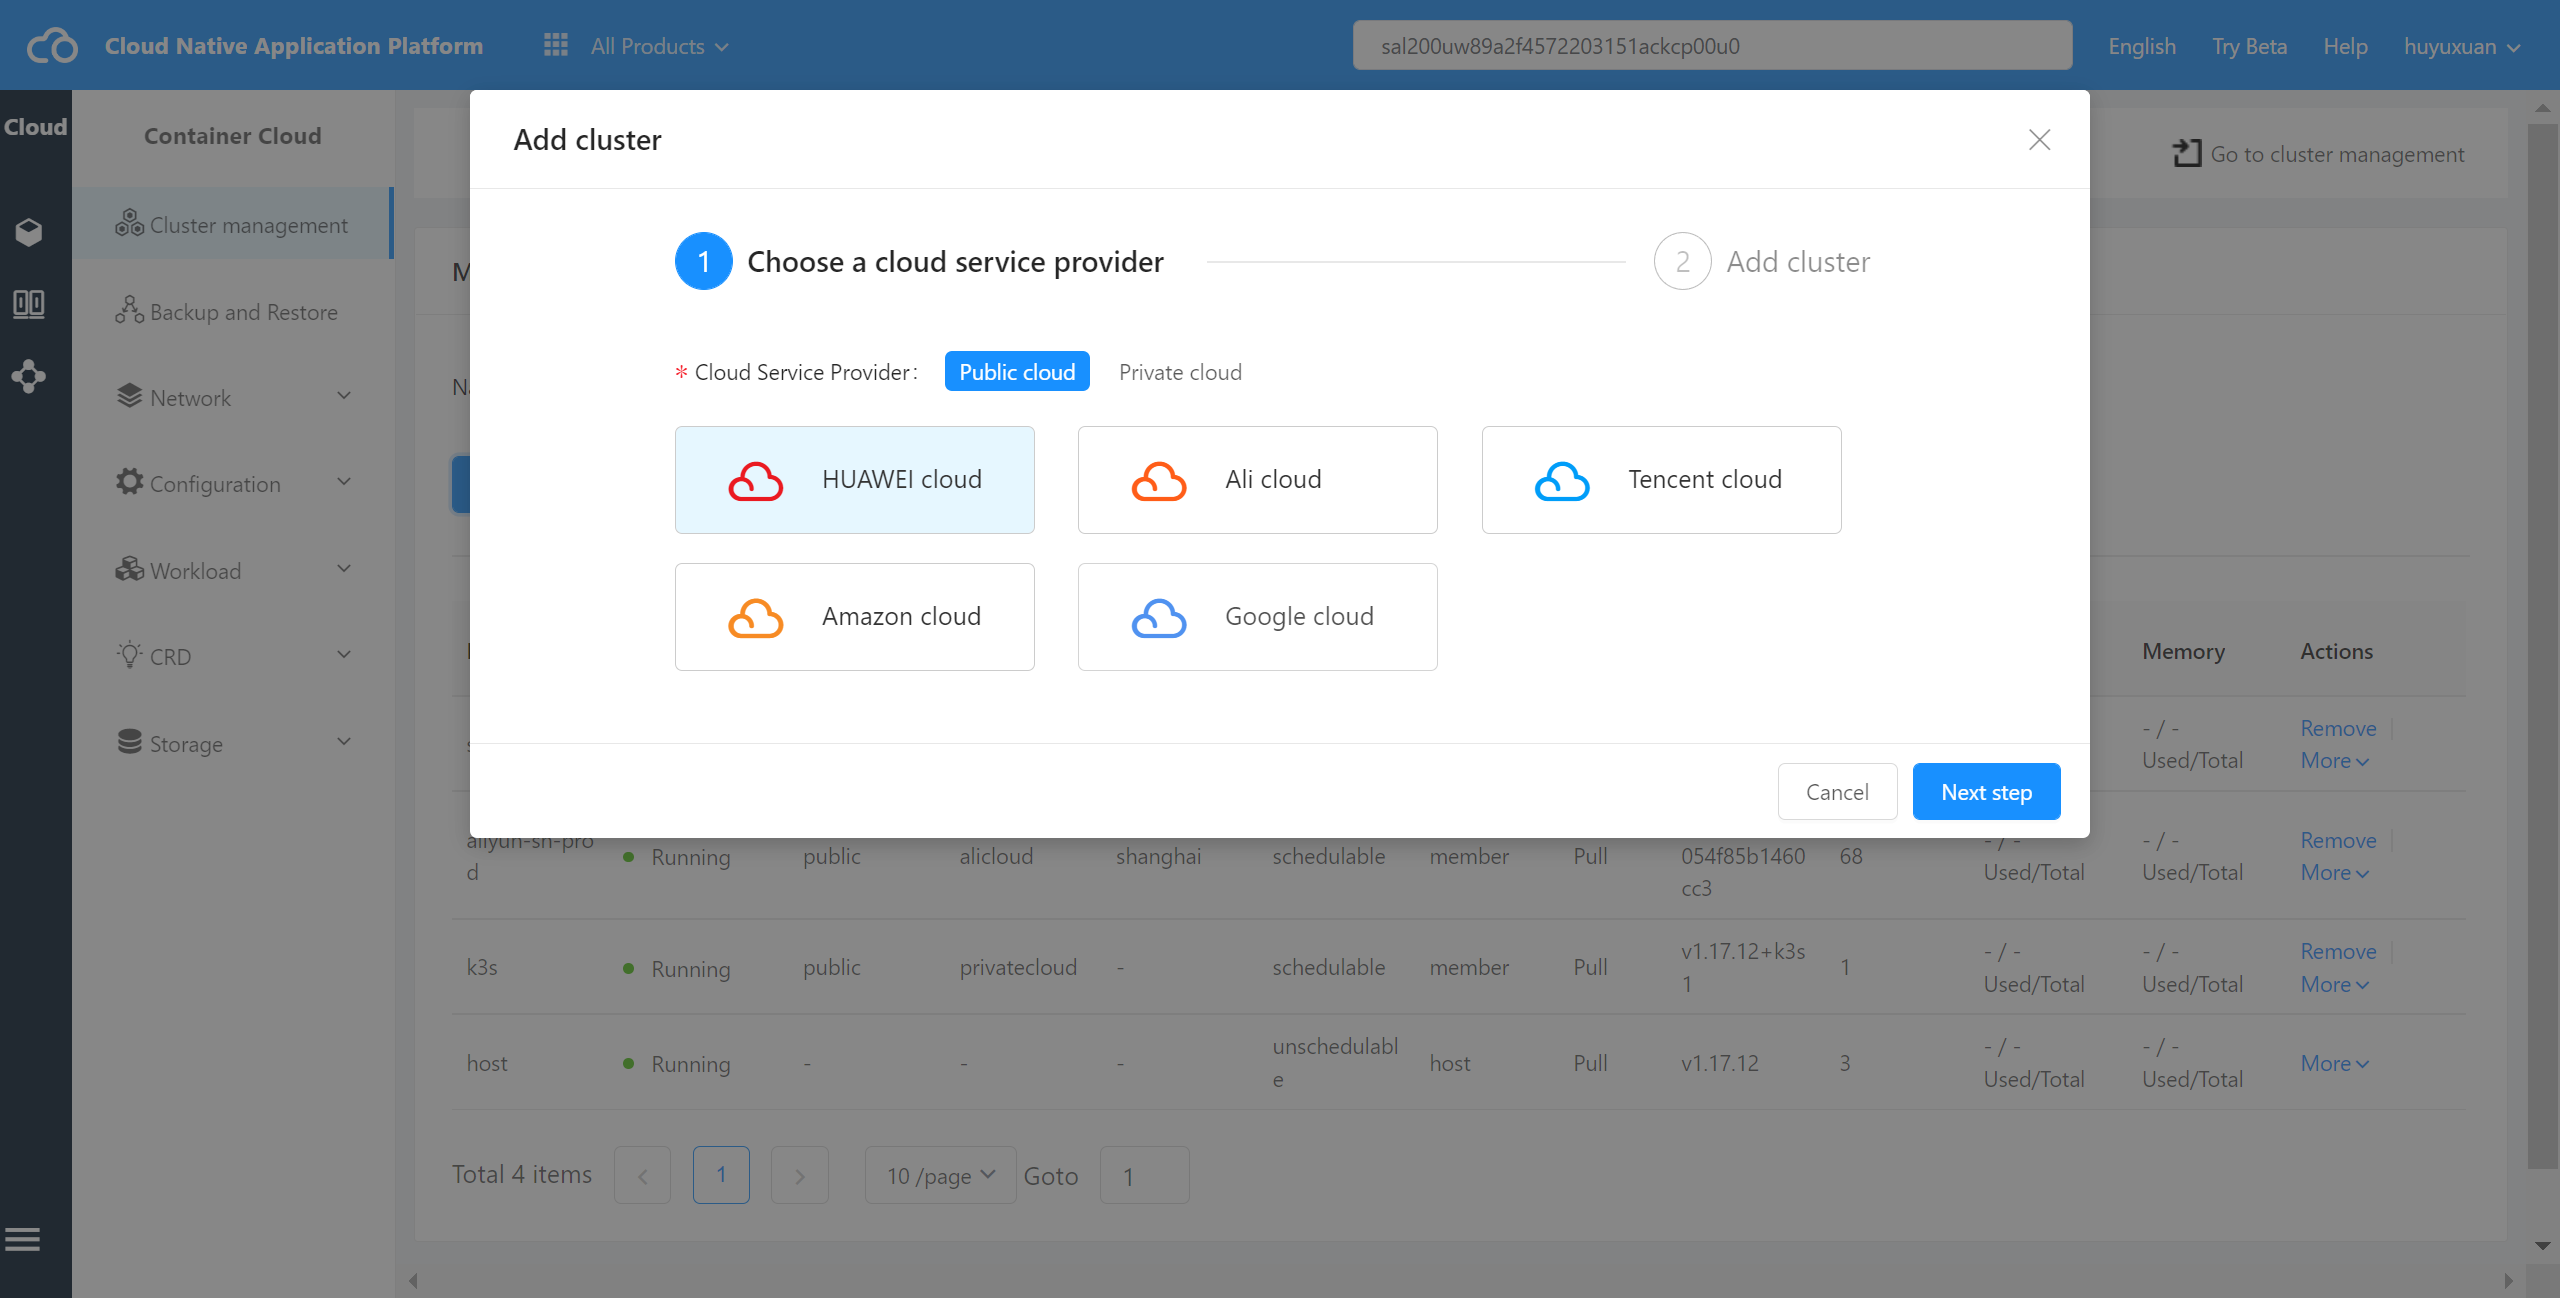Click the Network layers icon
This screenshot has height=1298, width=2560.
tap(129, 396)
